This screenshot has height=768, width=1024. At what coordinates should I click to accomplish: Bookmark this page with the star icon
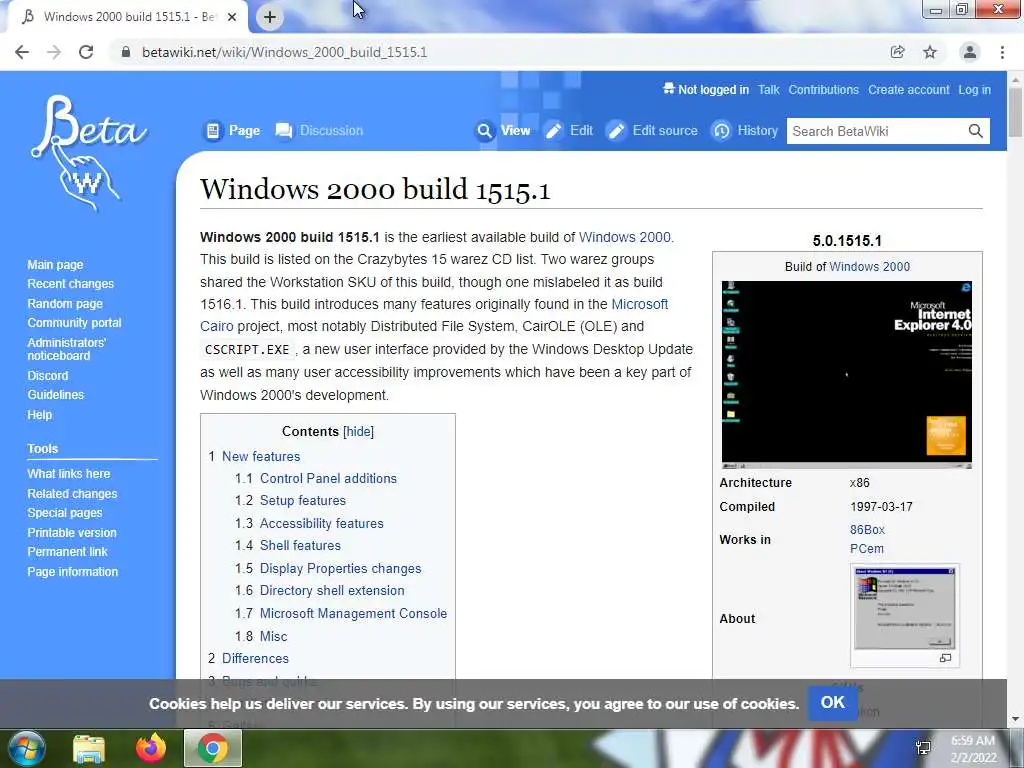(930, 52)
